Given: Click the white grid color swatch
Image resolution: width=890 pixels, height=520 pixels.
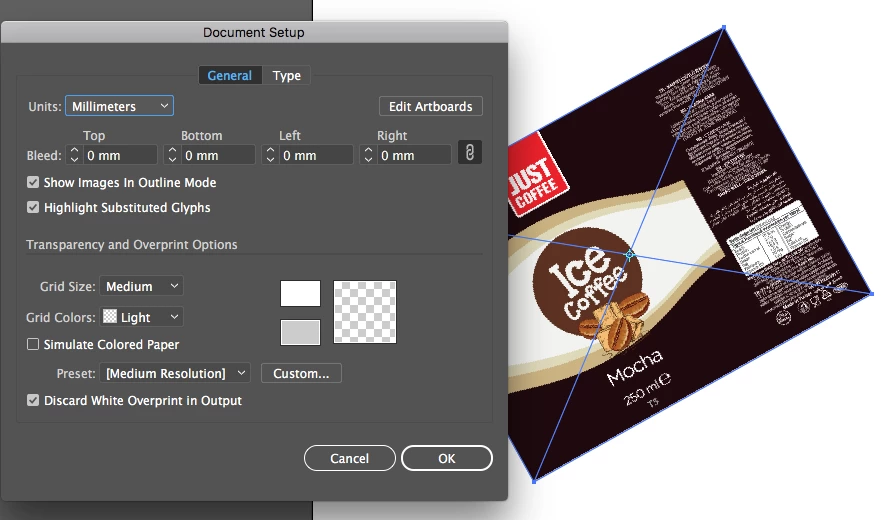Looking at the screenshot, I should pos(300,293).
